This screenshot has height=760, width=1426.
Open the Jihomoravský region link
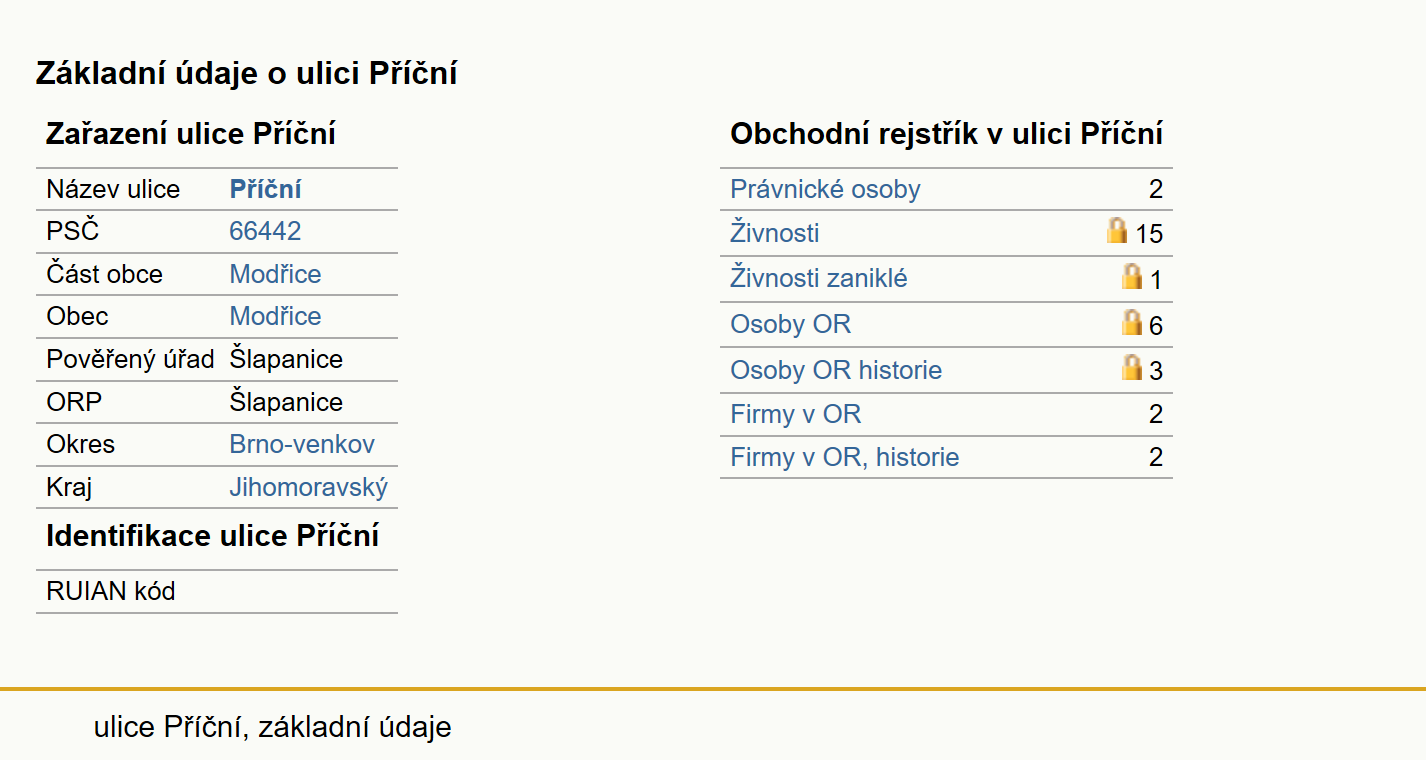point(309,488)
